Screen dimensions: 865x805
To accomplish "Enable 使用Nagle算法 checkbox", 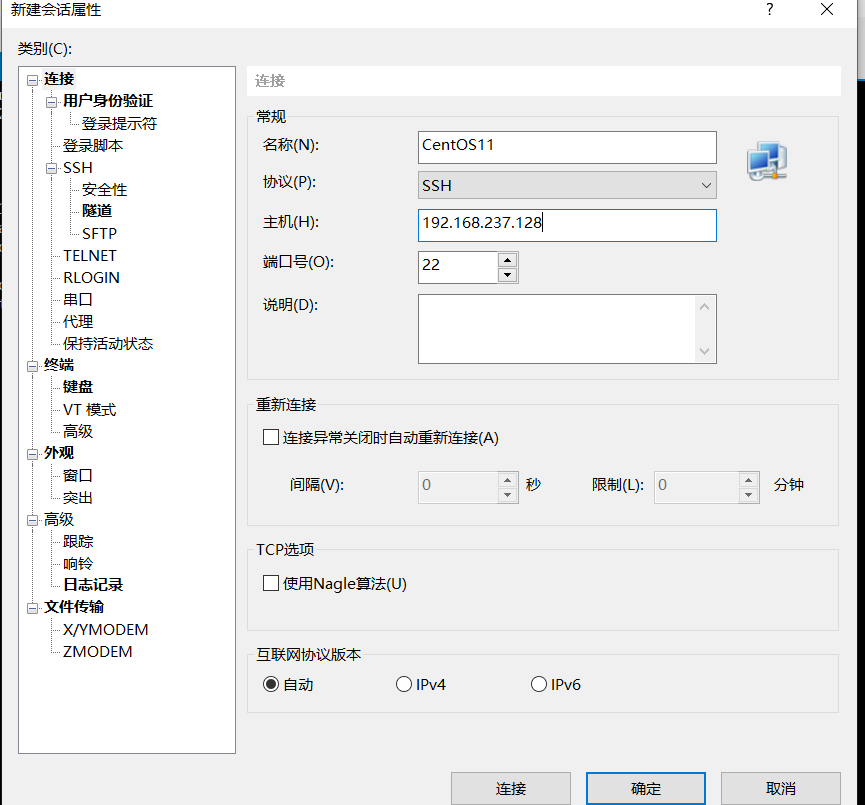I will pyautogui.click(x=270, y=583).
